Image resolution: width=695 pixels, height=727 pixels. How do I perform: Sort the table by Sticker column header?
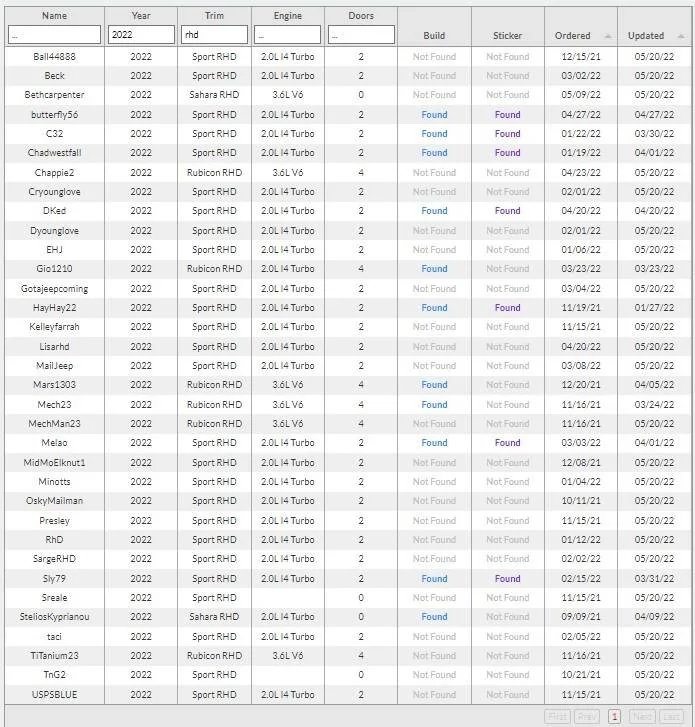click(x=507, y=36)
